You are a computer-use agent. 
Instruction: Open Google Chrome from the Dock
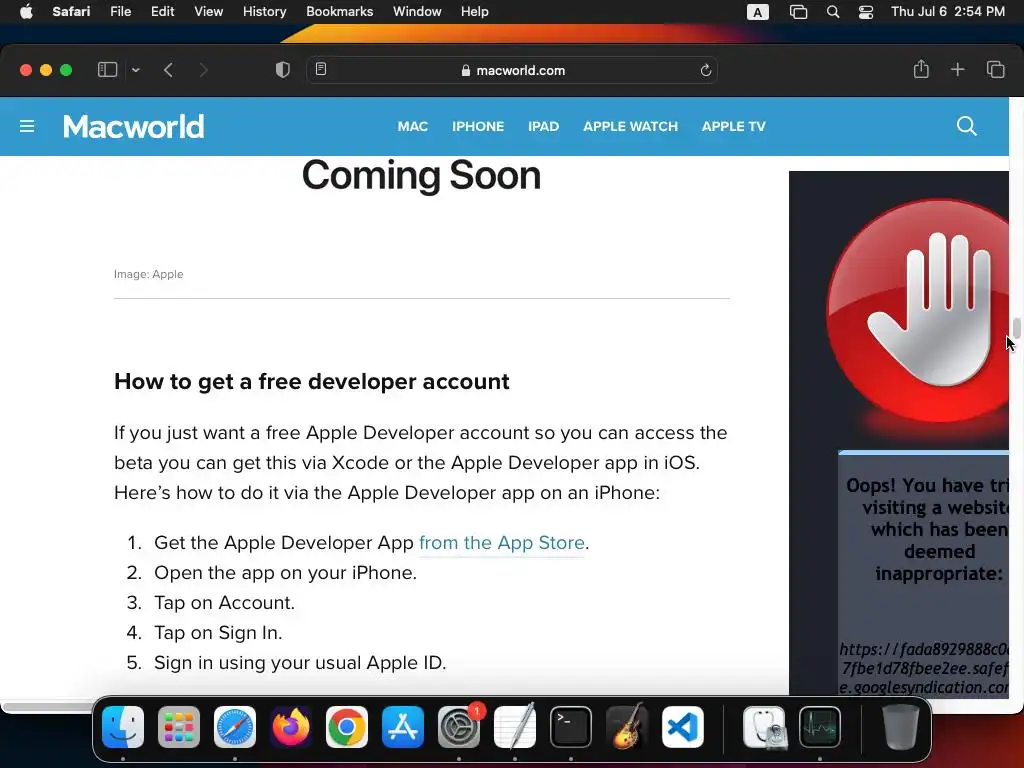pyautogui.click(x=347, y=727)
